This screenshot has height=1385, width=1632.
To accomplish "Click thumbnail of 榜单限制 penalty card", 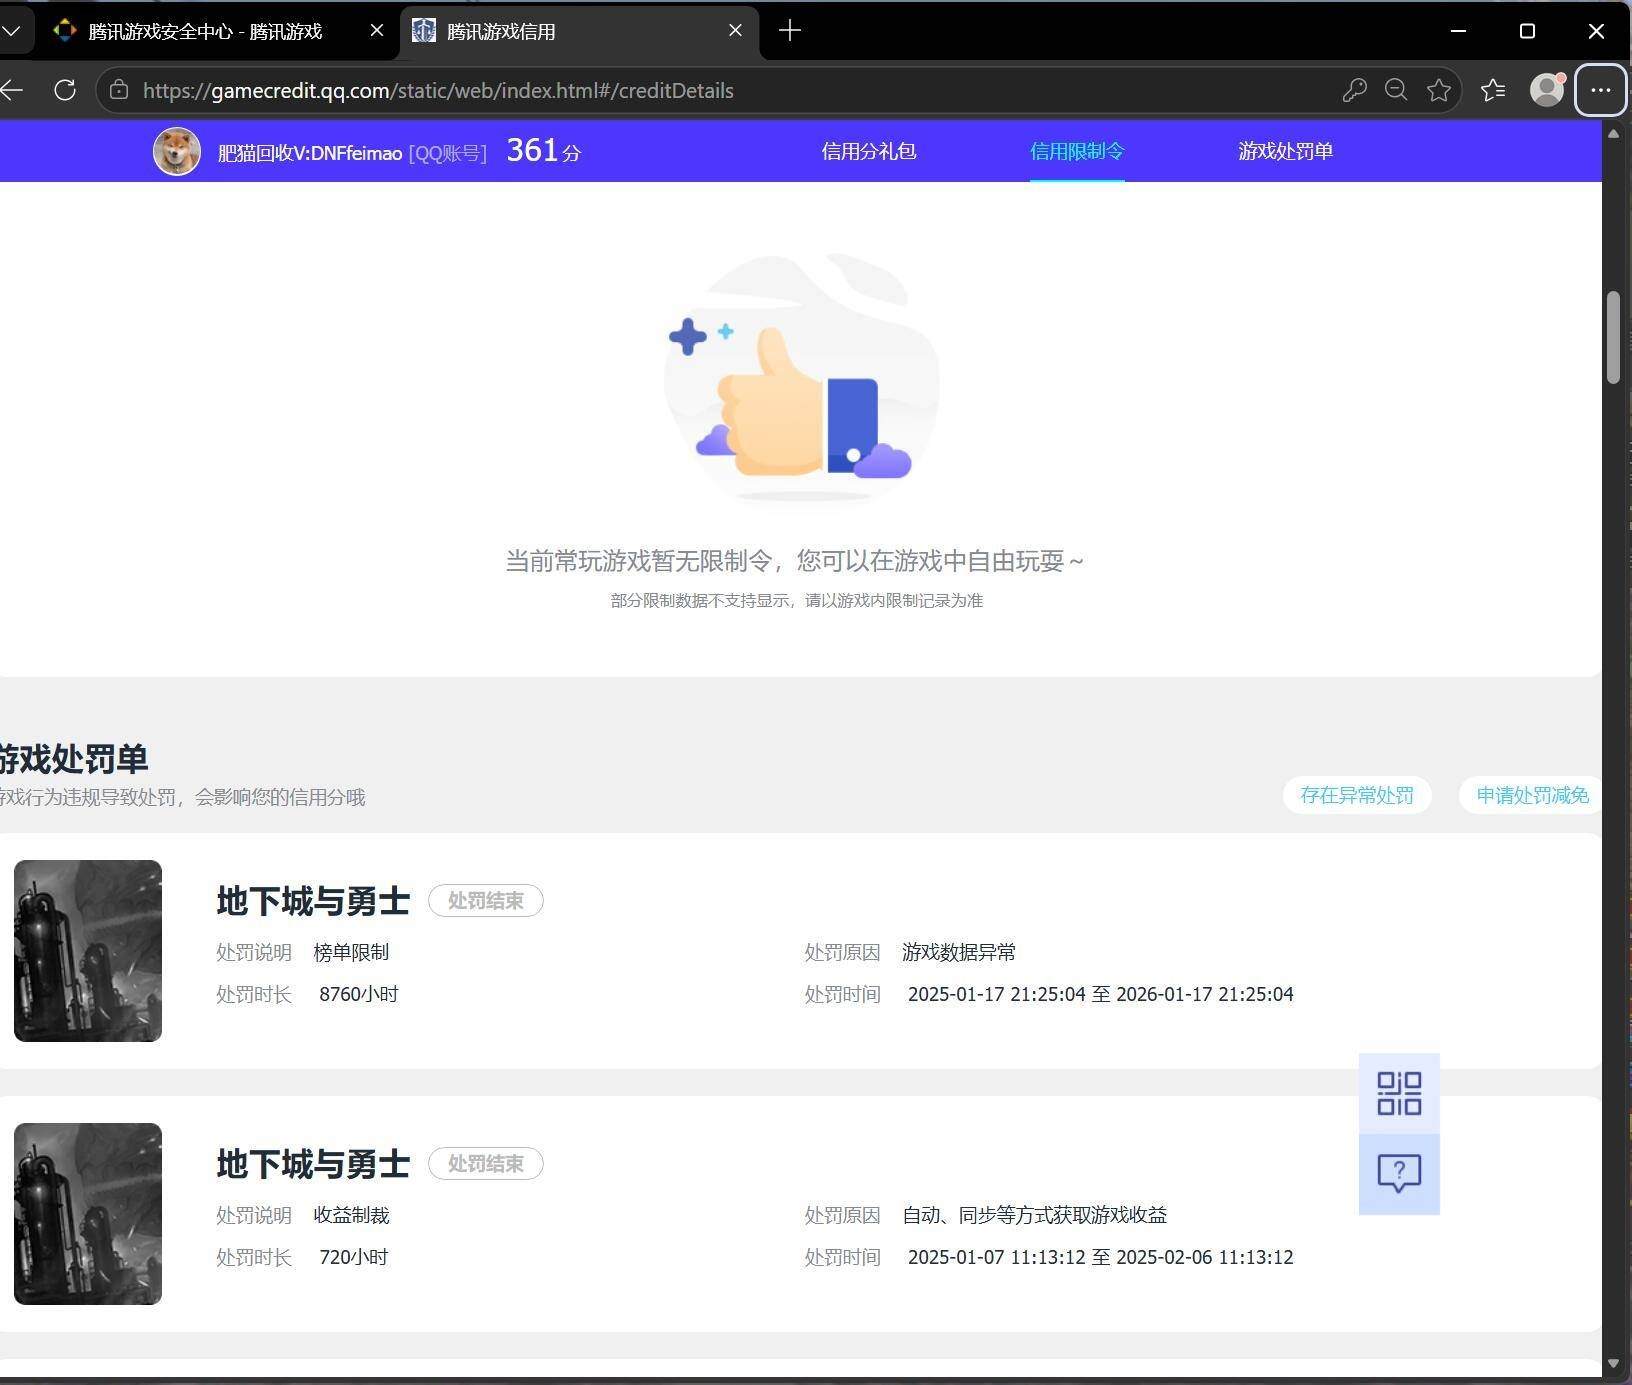I will click(x=88, y=951).
